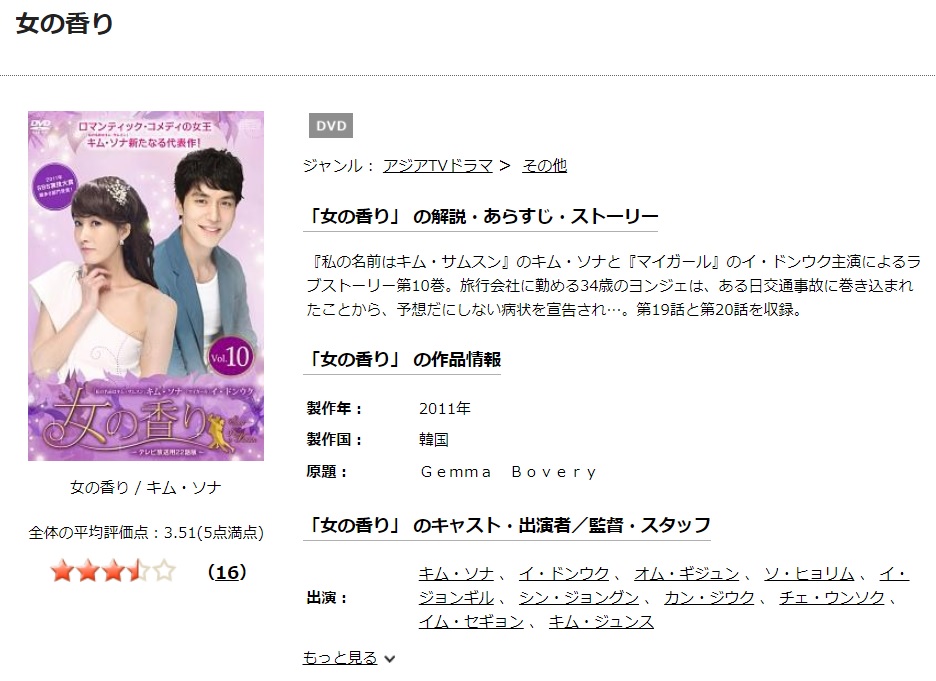Click the 女の香り DVD cover image
Image resolution: width=936 pixels, height=681 pixels.
146,286
